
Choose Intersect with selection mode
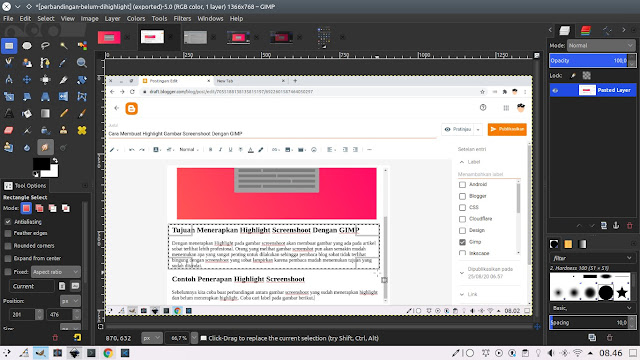point(66,208)
